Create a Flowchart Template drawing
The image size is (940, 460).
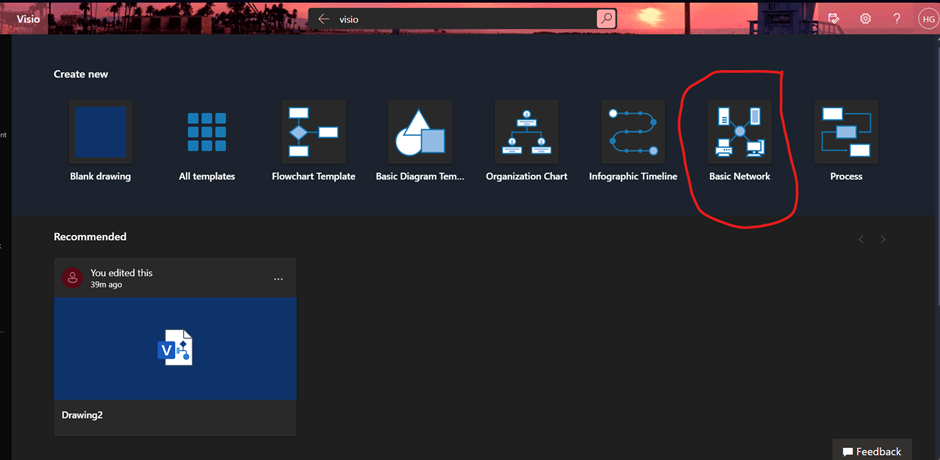(x=314, y=132)
